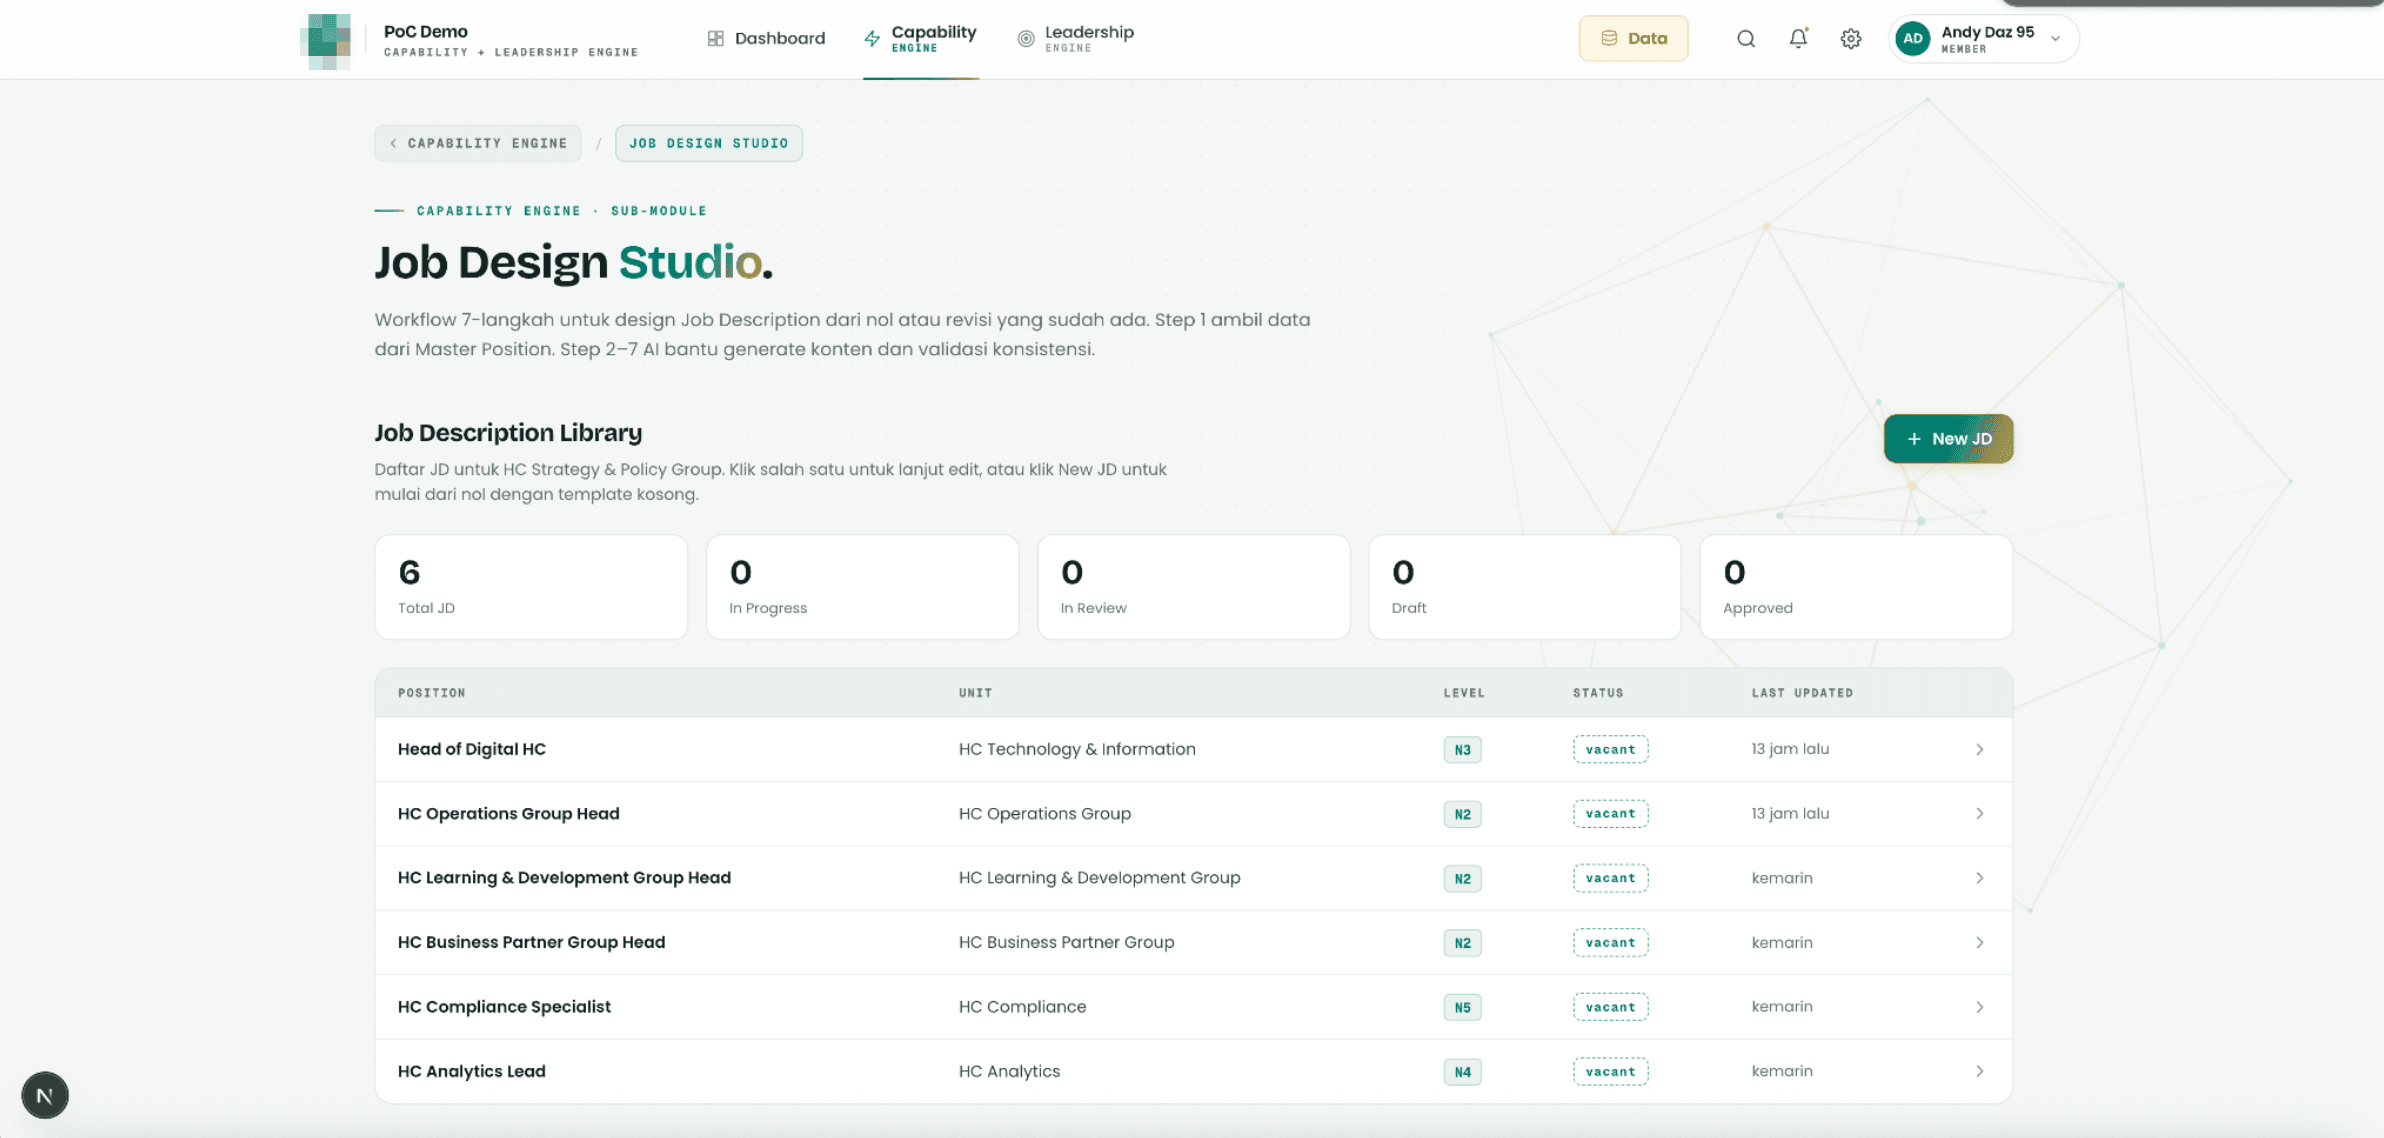Click the In Review stat card

(x=1194, y=587)
